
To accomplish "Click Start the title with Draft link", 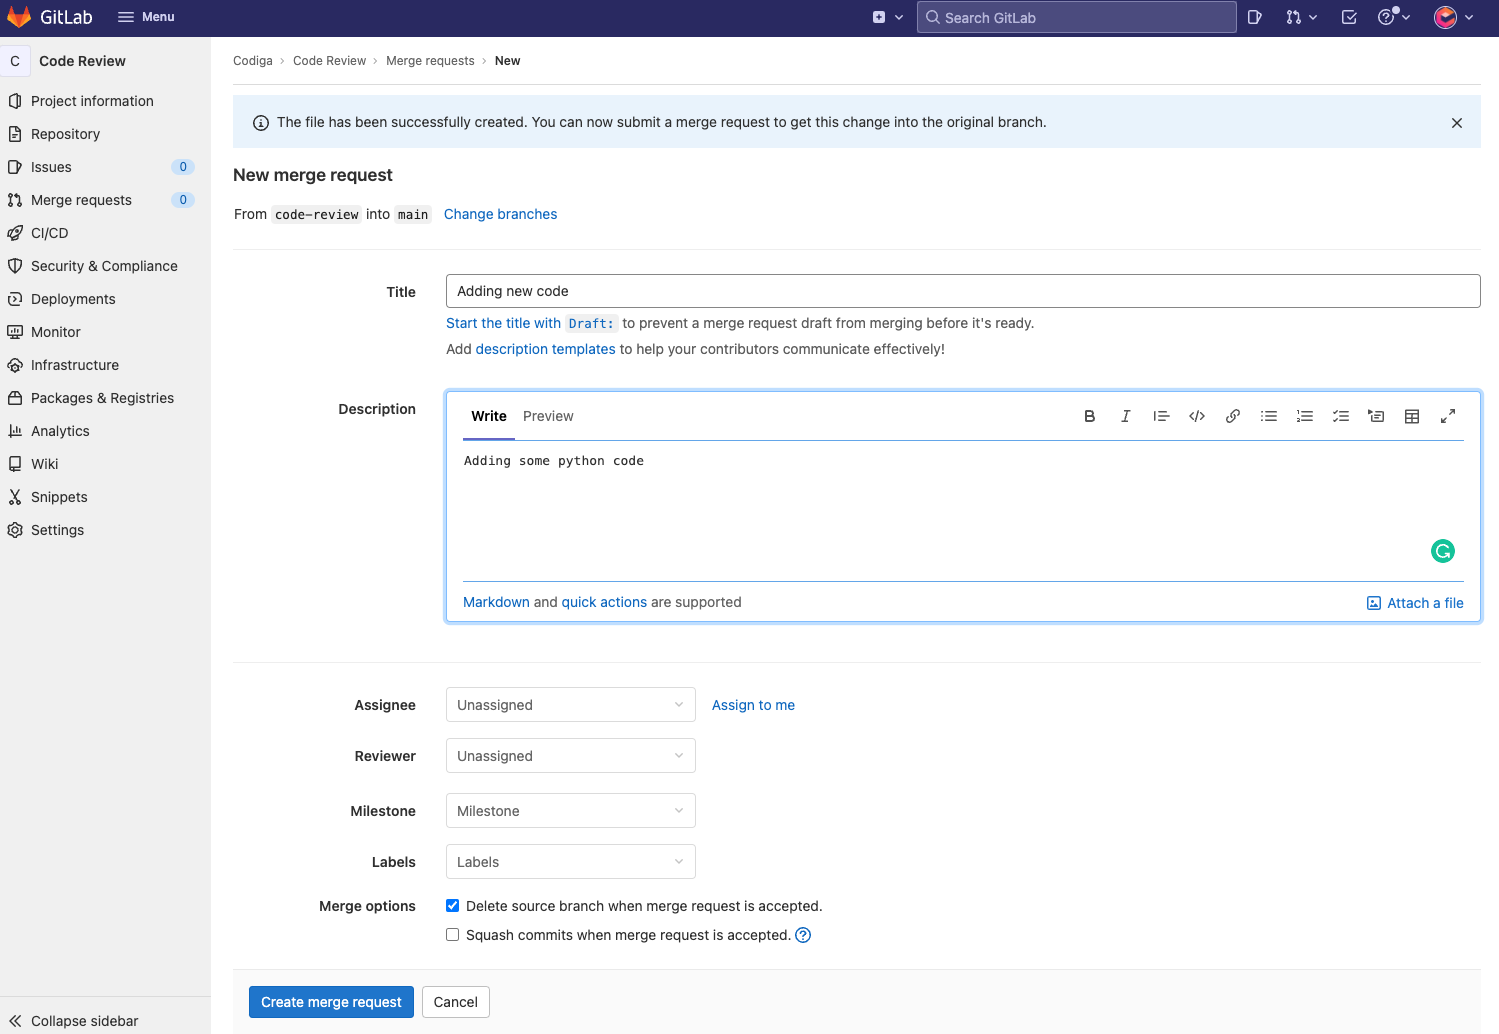I will (531, 323).
